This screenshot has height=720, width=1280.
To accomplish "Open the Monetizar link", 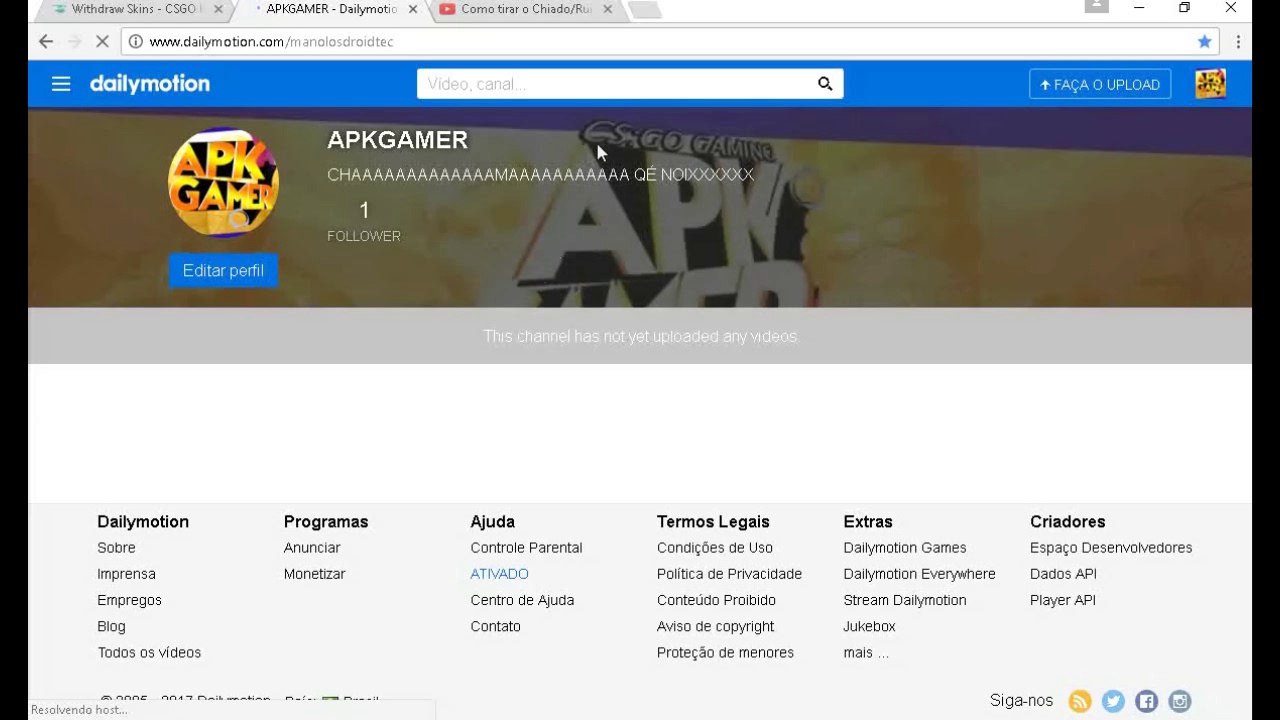I will pos(314,574).
